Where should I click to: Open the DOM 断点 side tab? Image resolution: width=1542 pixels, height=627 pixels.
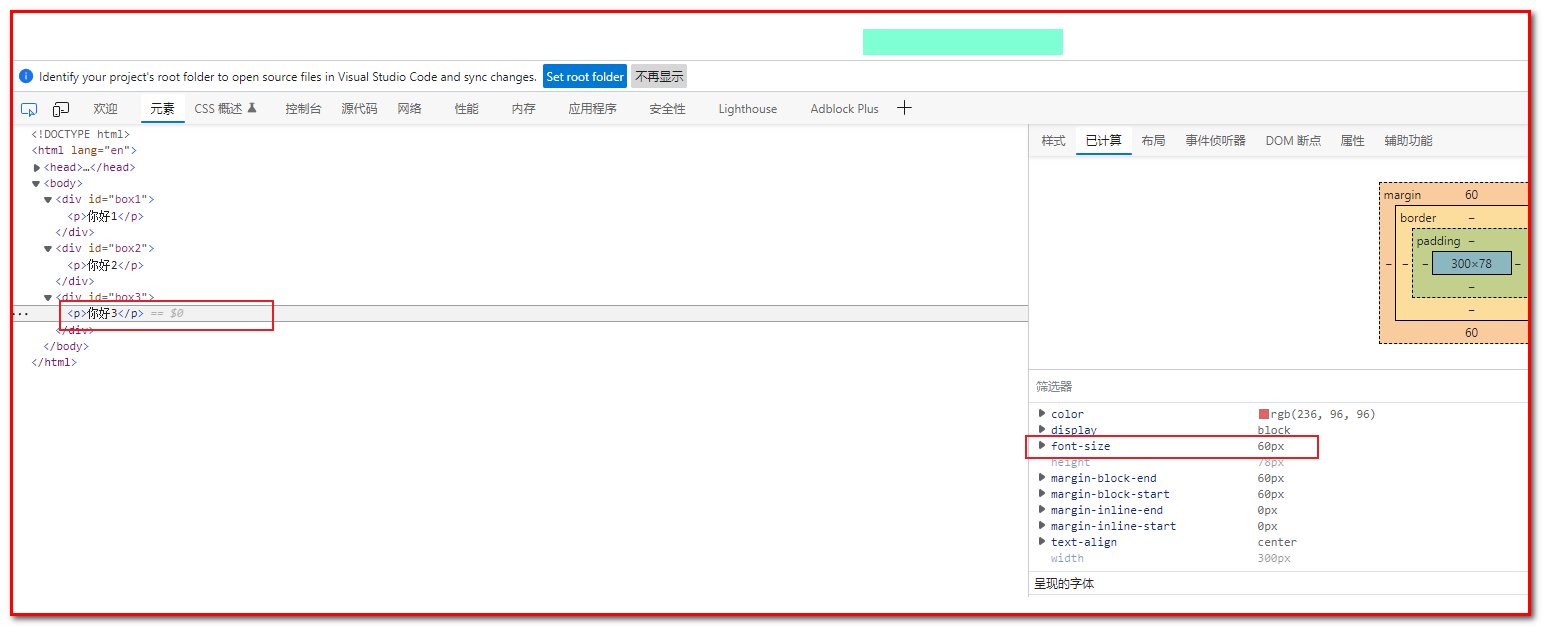(1293, 141)
